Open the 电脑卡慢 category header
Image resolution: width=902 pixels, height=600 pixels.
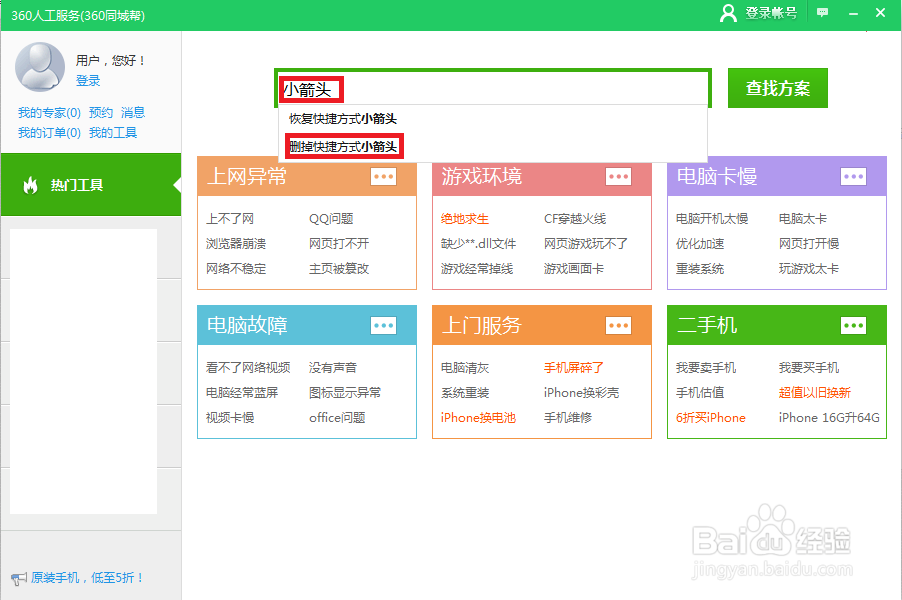(x=717, y=176)
